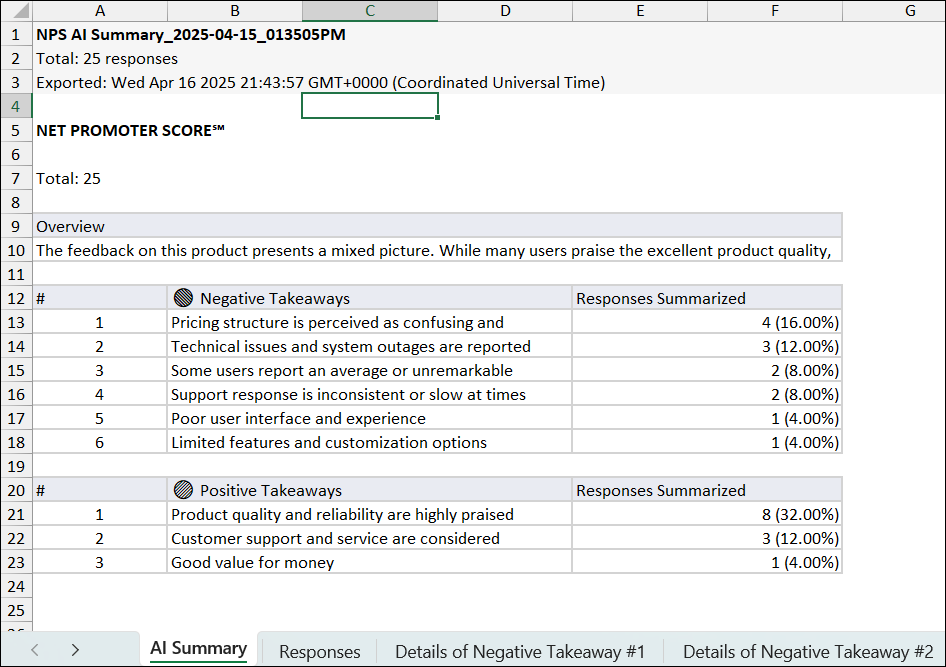Select column E header
This screenshot has width=946, height=667.
(x=640, y=11)
